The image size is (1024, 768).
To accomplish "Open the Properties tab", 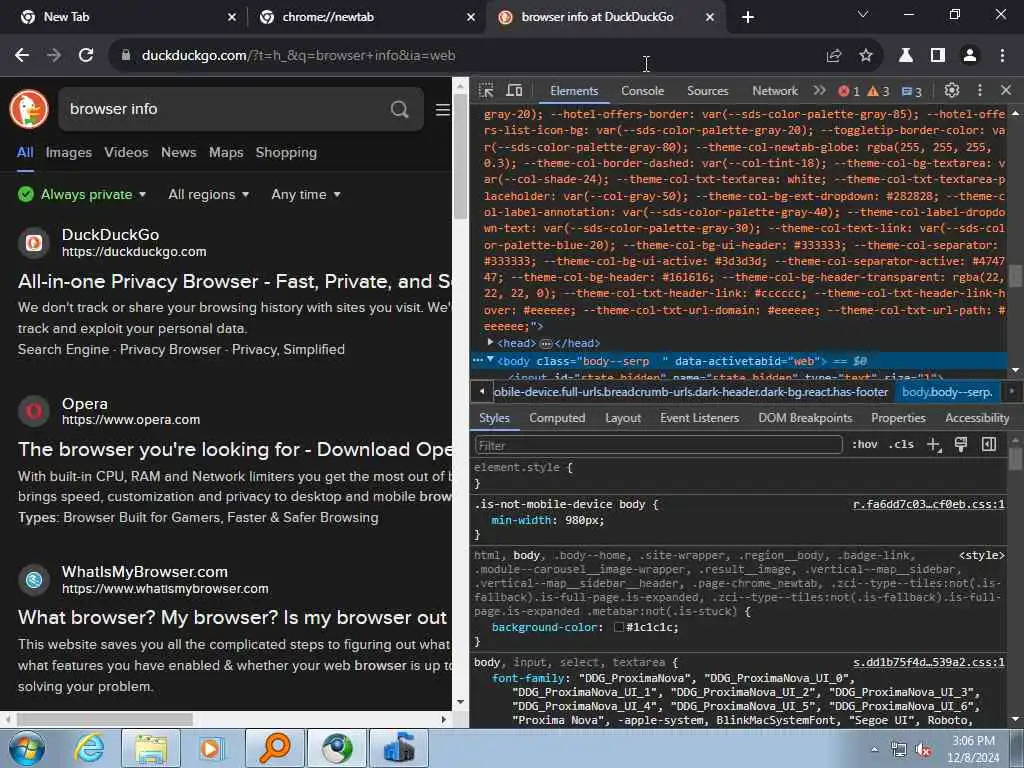I will (898, 418).
